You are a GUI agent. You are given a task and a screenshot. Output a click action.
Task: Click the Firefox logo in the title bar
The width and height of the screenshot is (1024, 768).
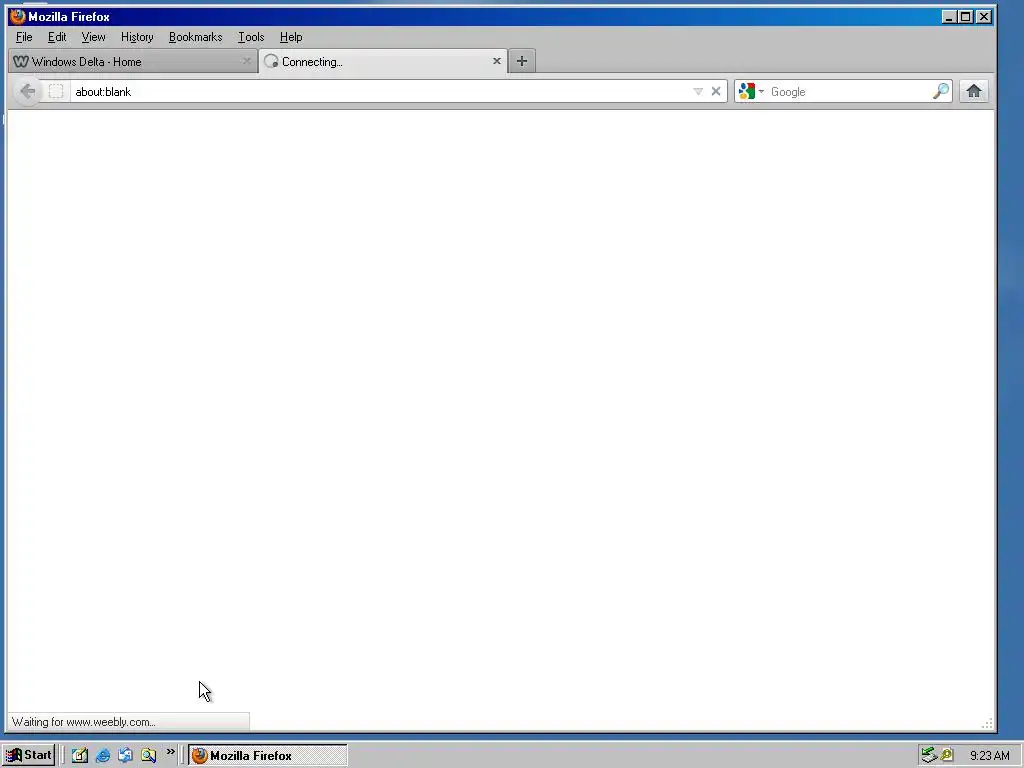[18, 16]
